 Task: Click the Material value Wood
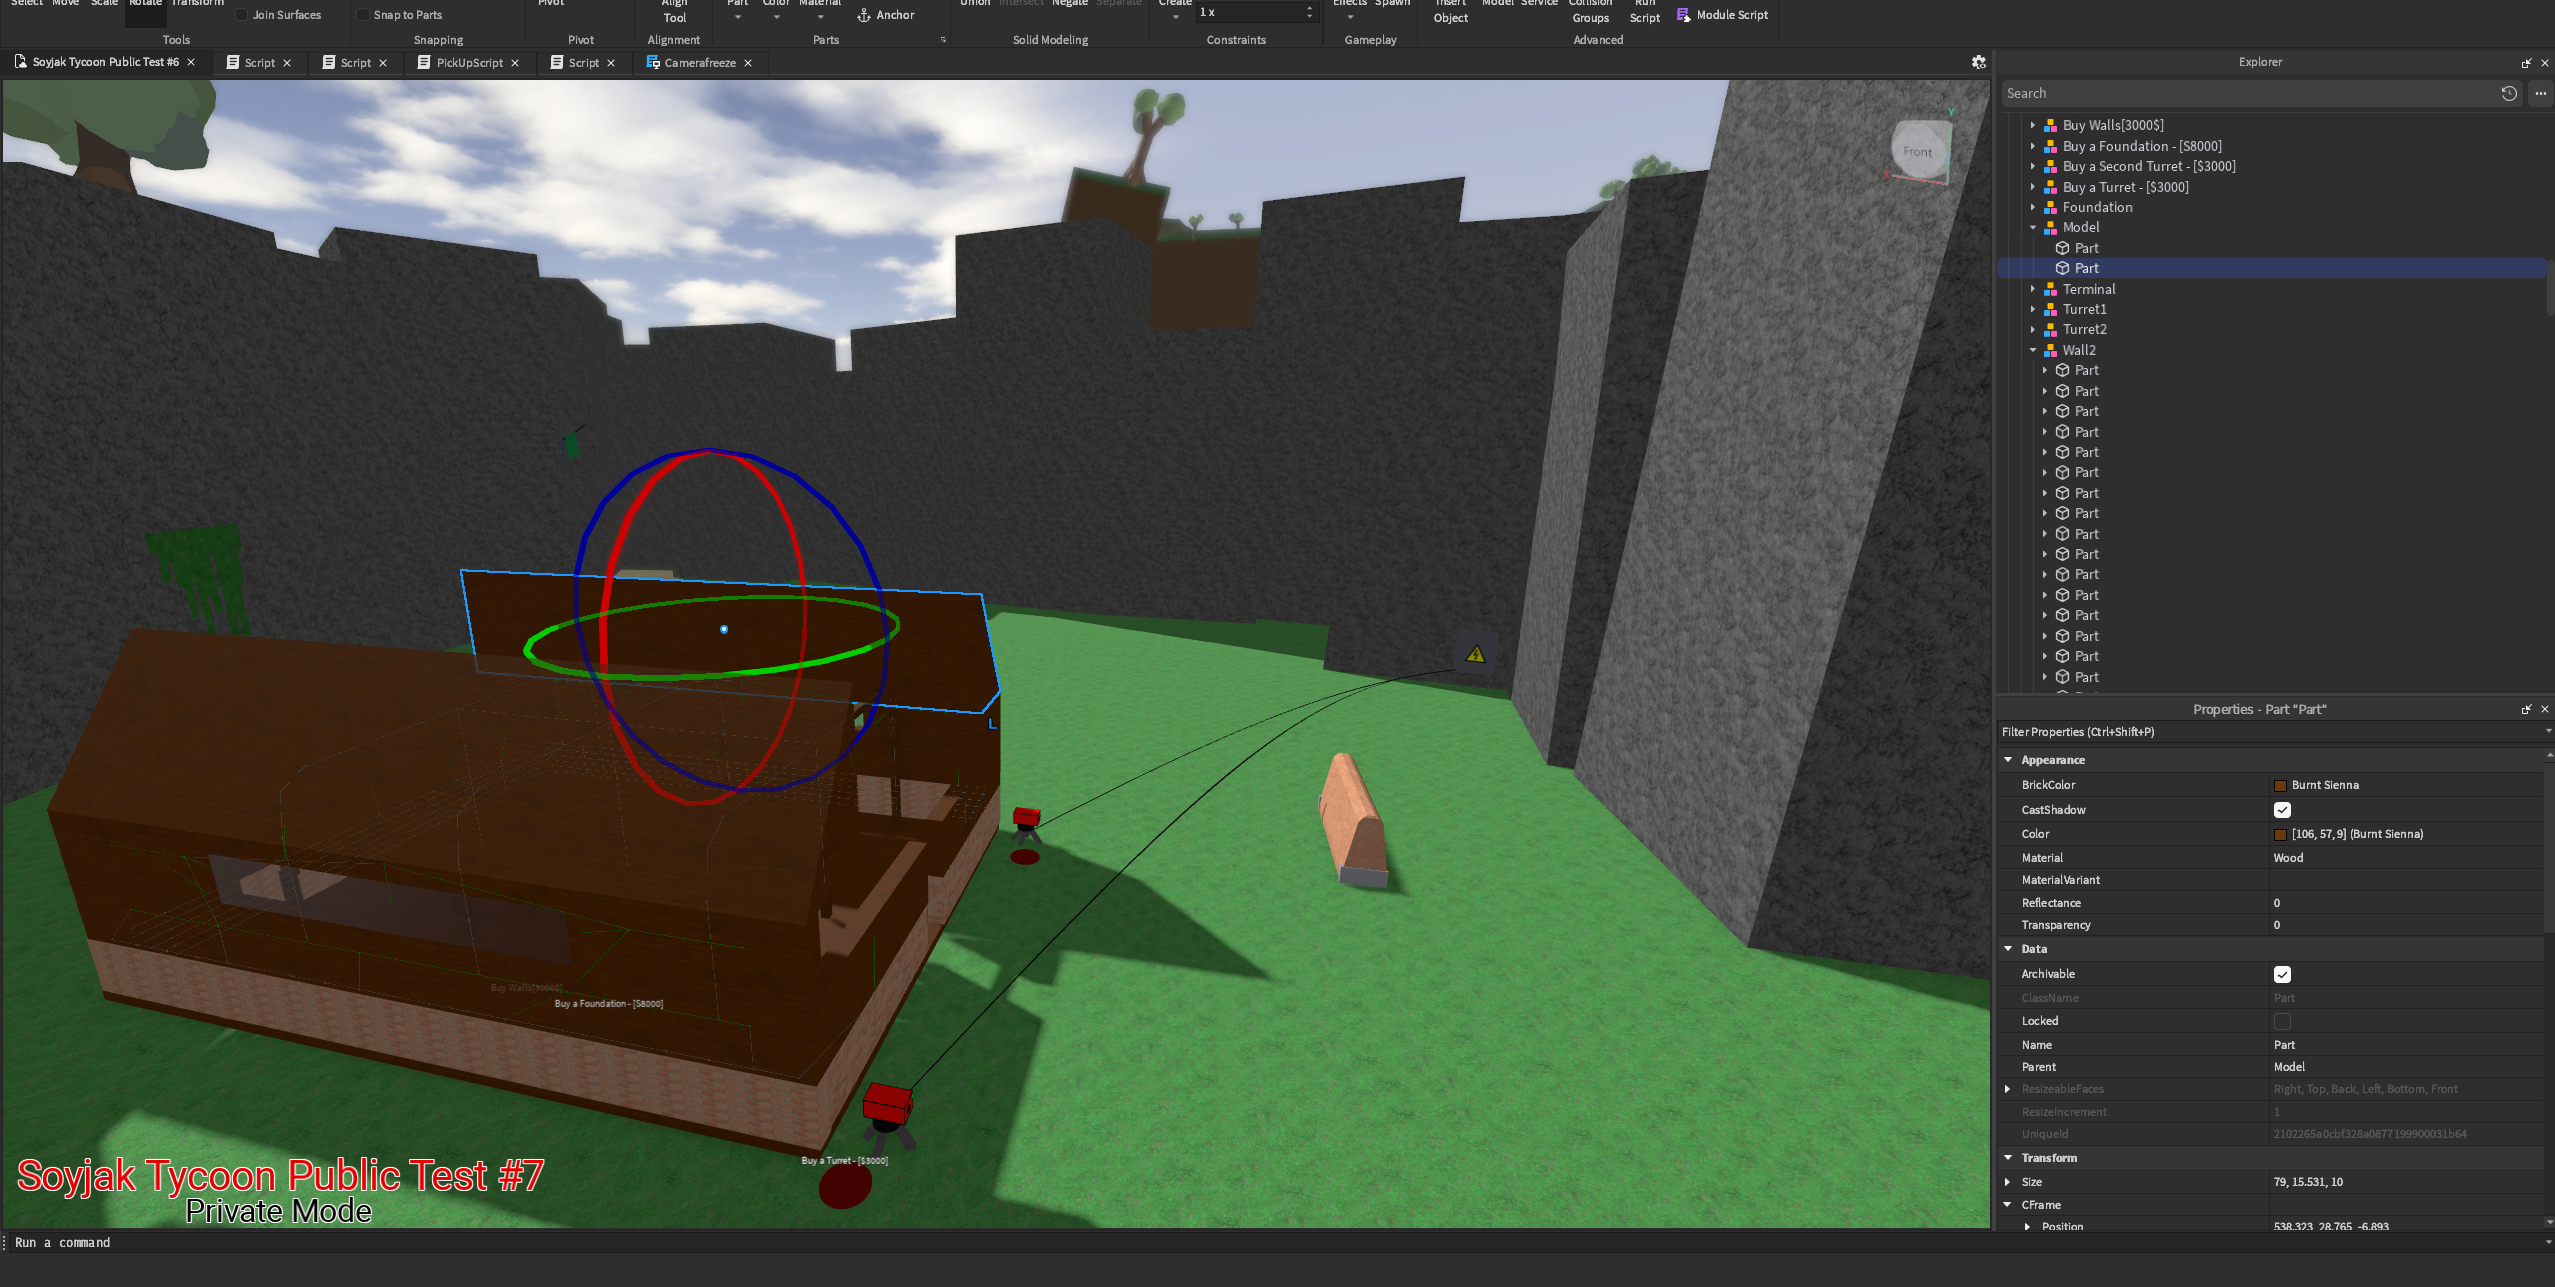pyautogui.click(x=2288, y=858)
